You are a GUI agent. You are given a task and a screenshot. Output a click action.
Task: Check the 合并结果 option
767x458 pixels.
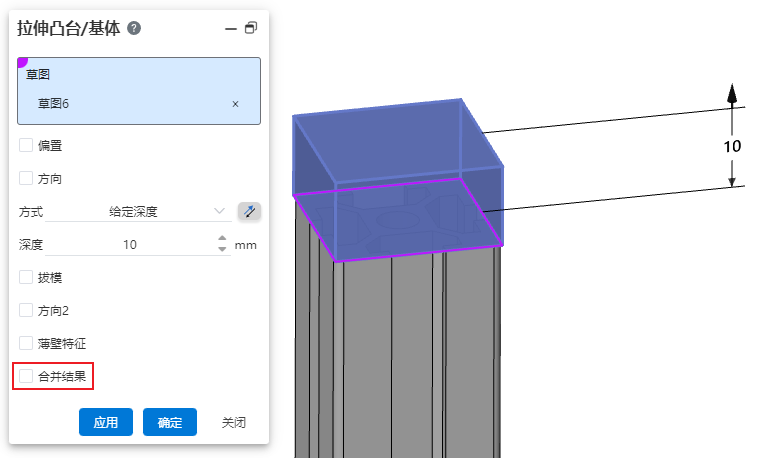point(26,376)
